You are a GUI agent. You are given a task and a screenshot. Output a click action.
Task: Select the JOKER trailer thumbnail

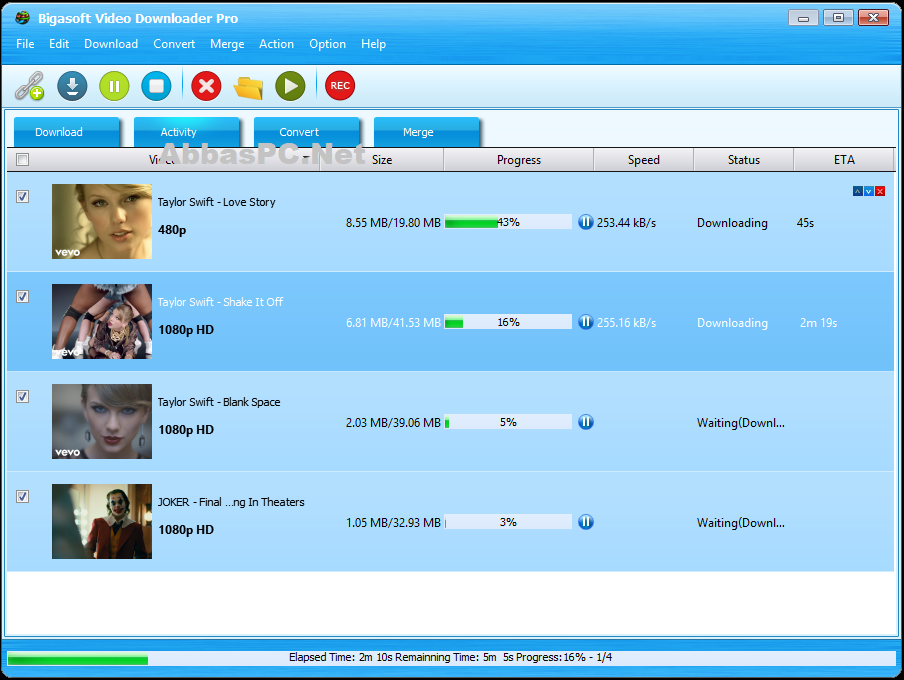[102, 521]
